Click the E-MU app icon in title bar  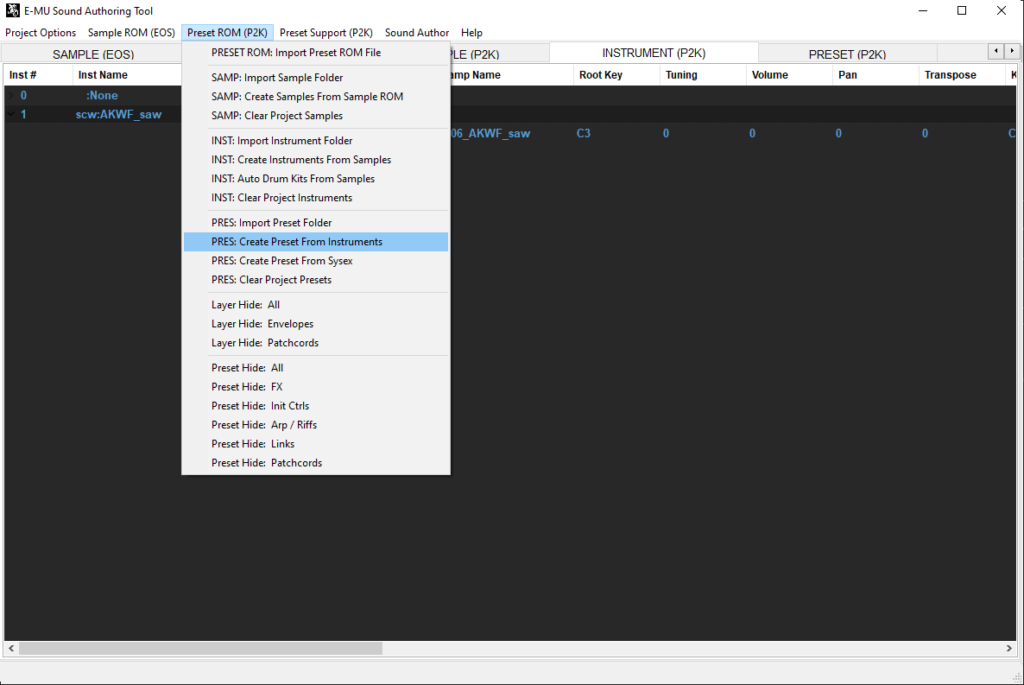click(12, 10)
